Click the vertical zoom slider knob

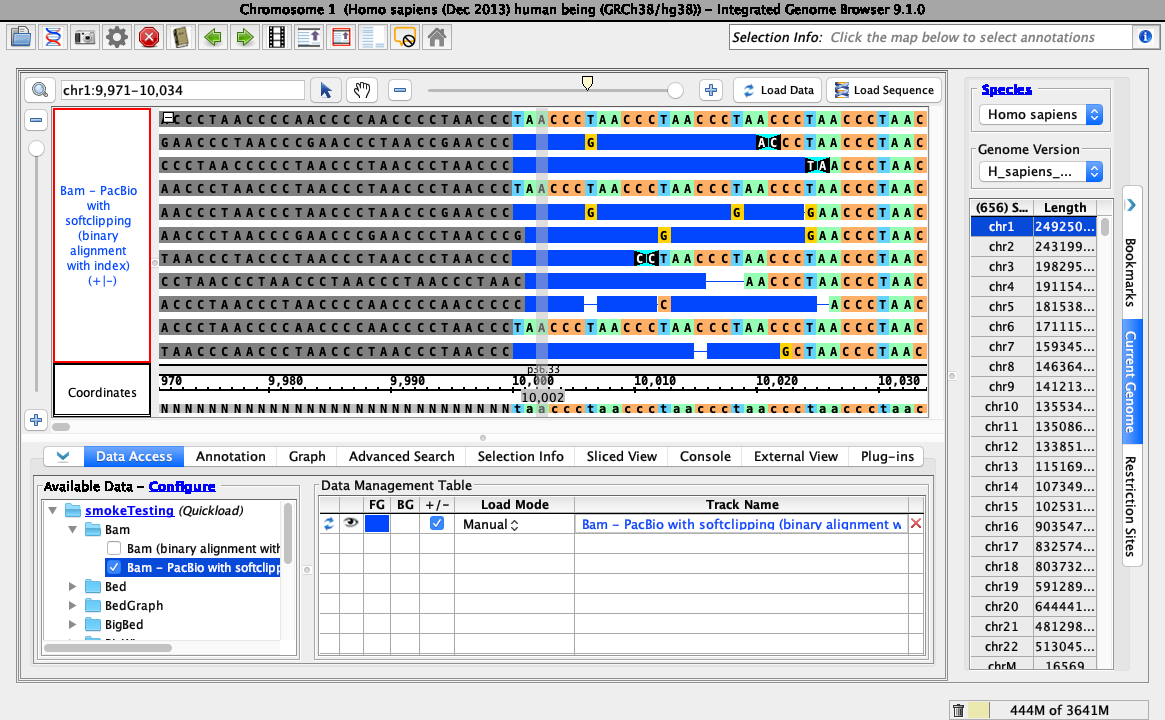[36, 149]
